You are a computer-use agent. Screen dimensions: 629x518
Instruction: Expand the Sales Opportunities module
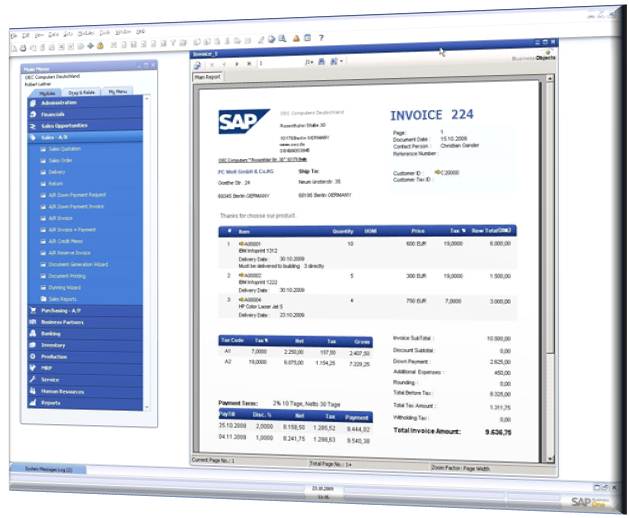pyautogui.click(x=85, y=126)
